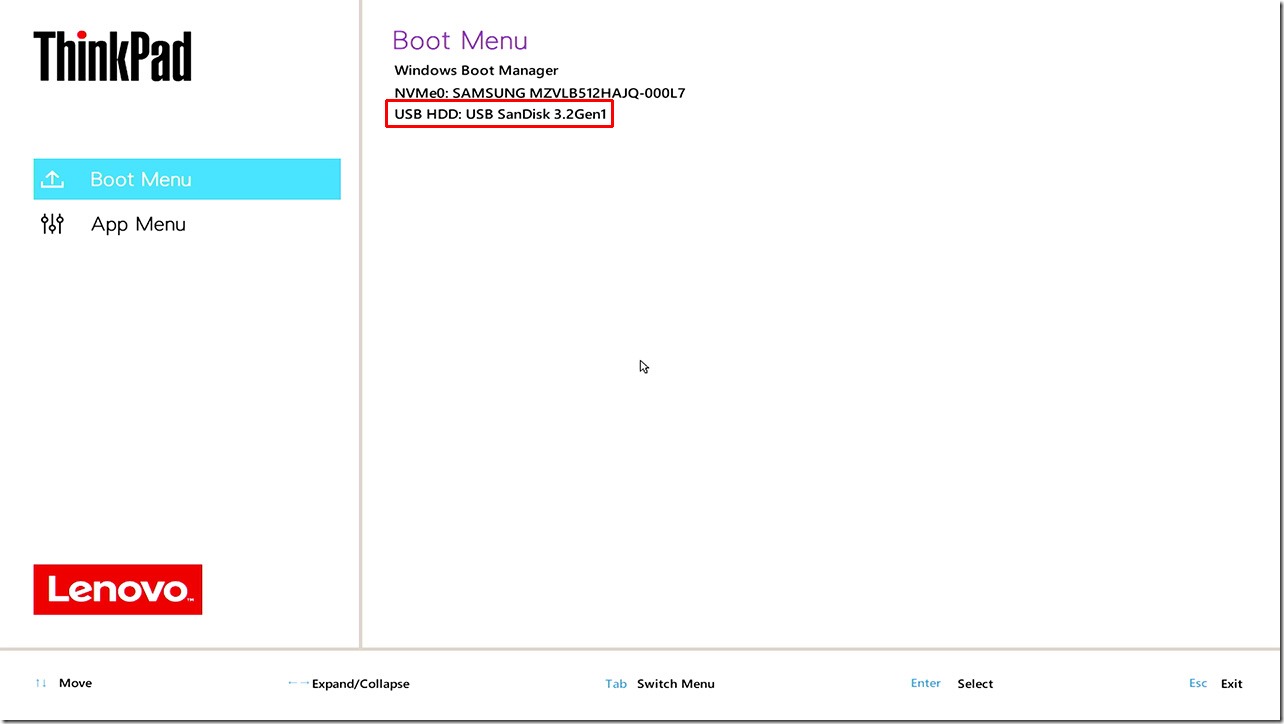The width and height of the screenshot is (1284, 724).
Task: Select Windows Boot Manager boot entry
Action: tap(476, 70)
